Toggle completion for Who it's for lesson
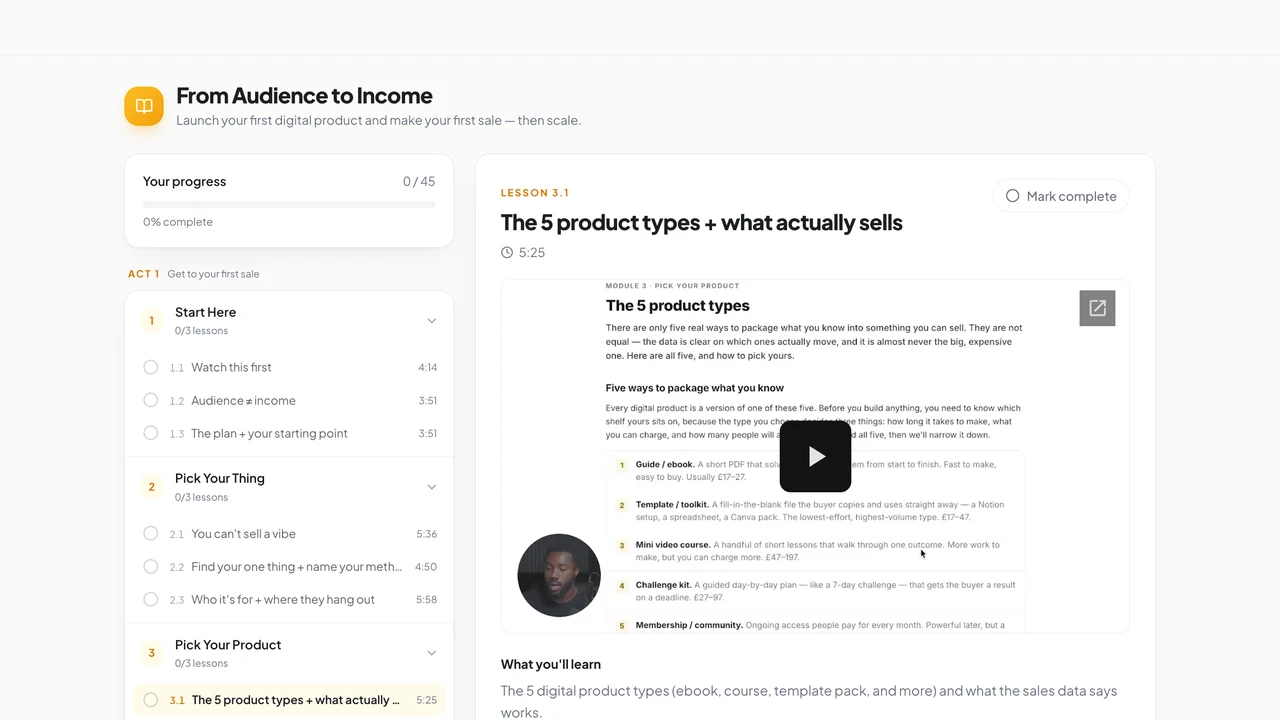The image size is (1280, 720). 151,600
